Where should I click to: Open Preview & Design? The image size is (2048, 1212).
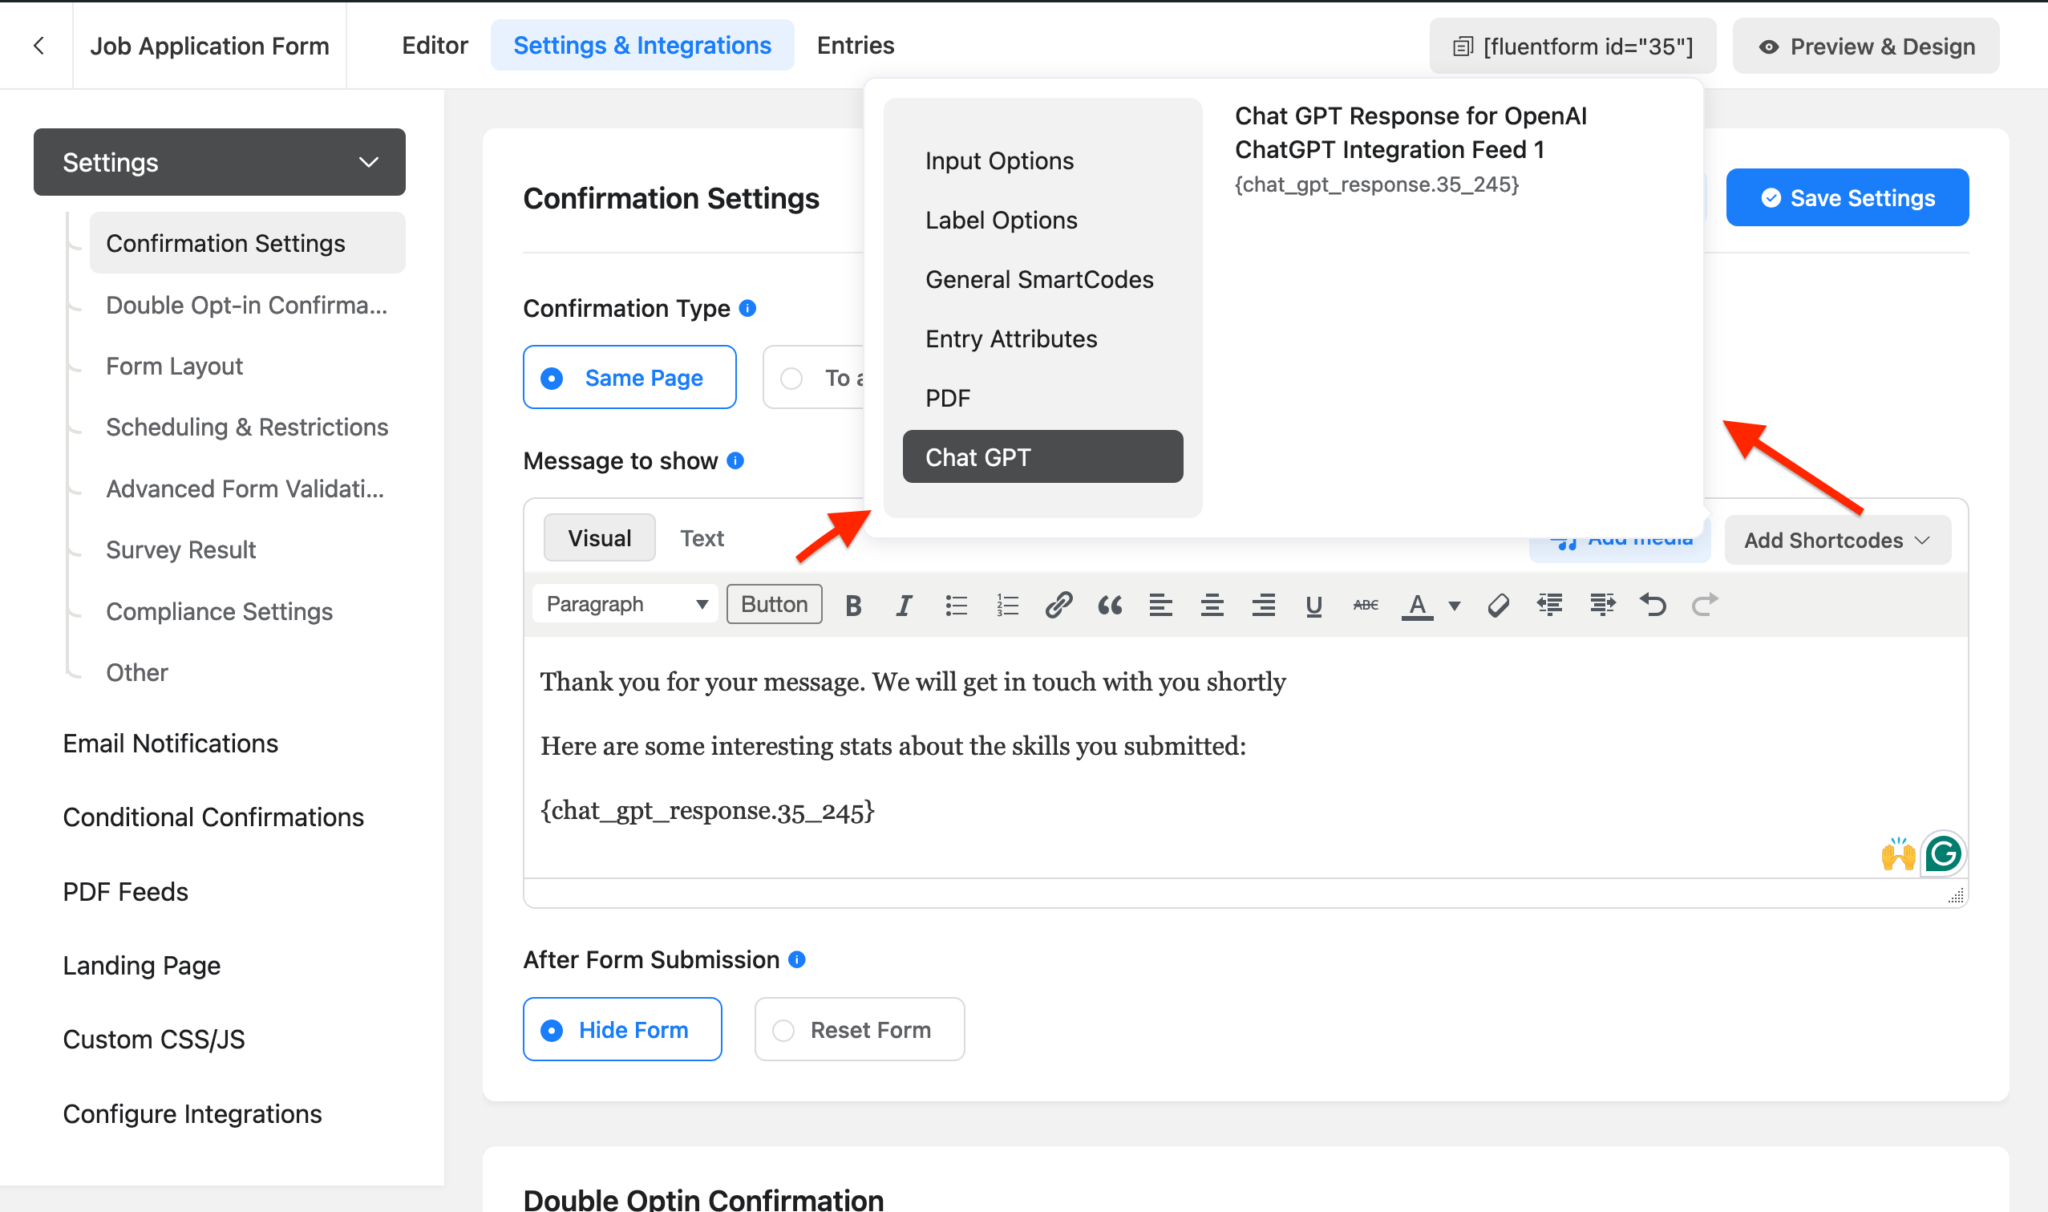click(1864, 45)
